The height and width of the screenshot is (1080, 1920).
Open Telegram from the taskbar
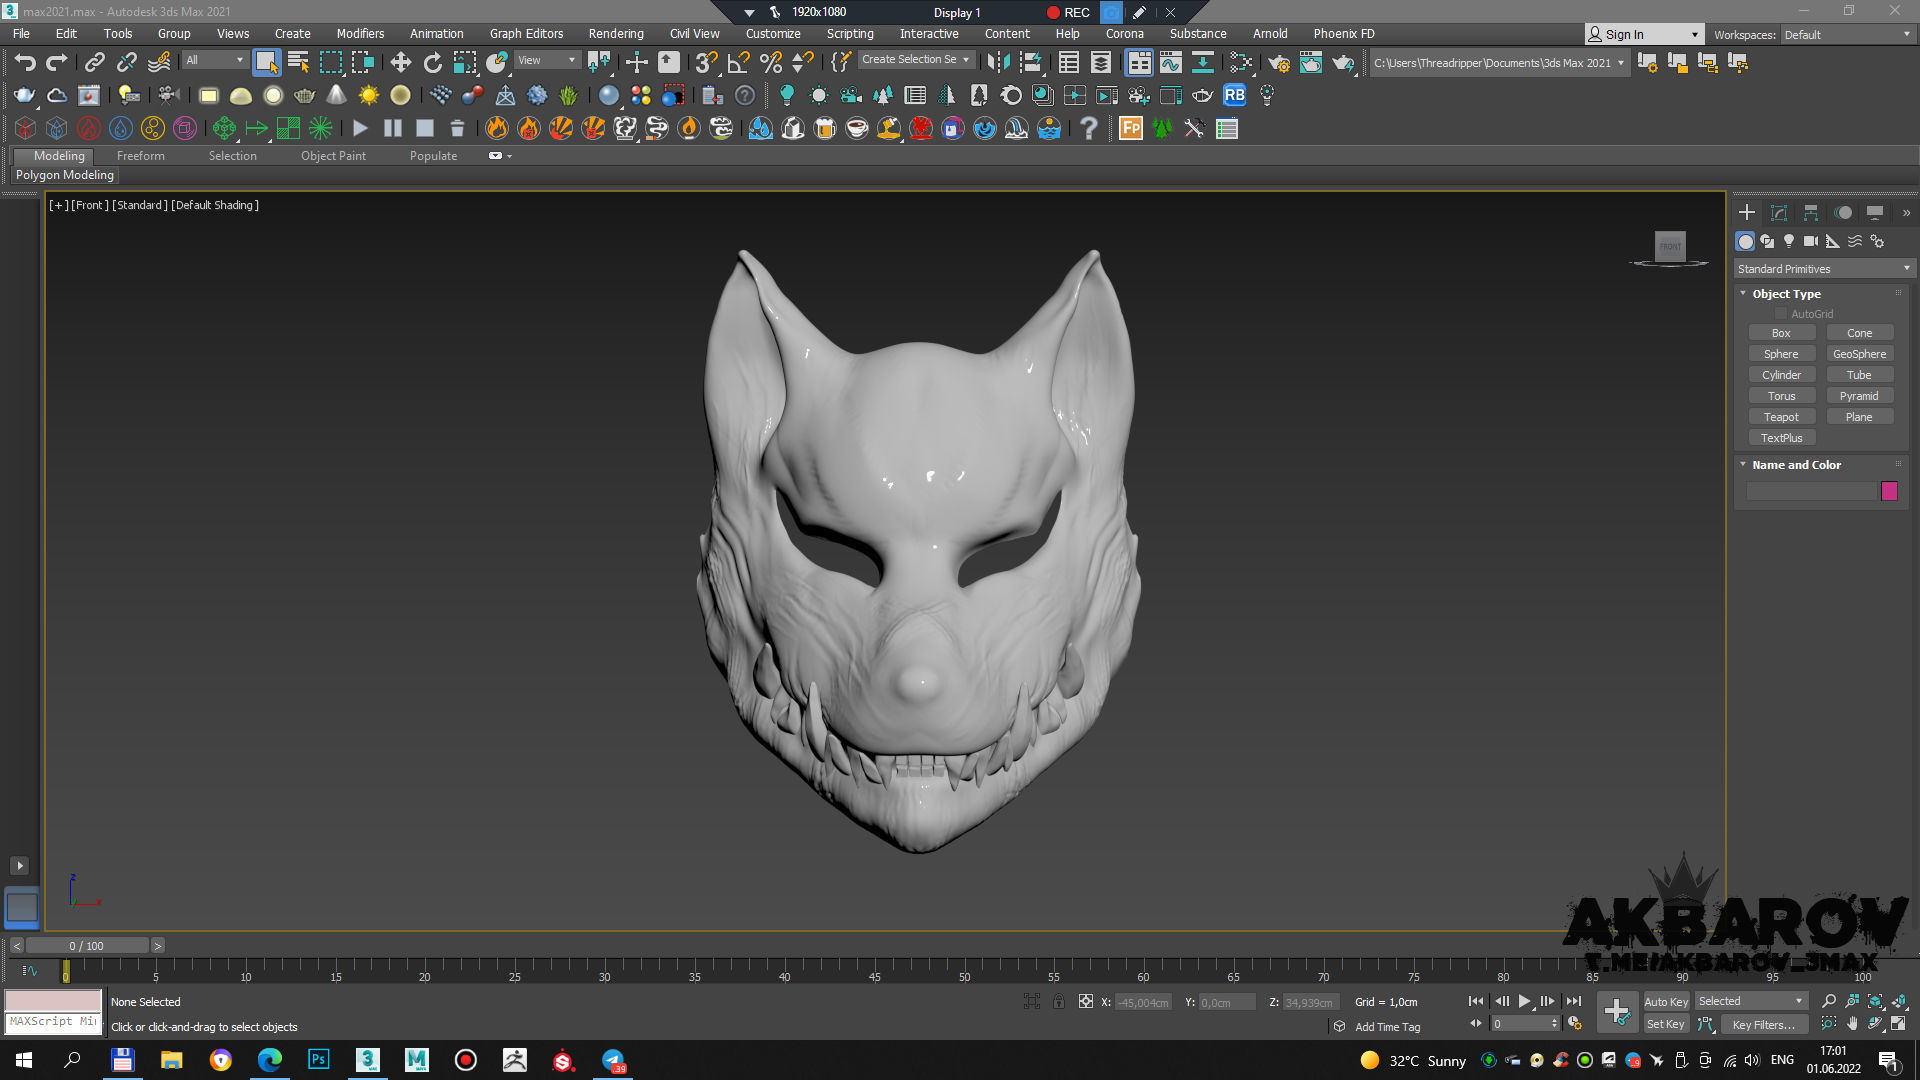[613, 1060]
